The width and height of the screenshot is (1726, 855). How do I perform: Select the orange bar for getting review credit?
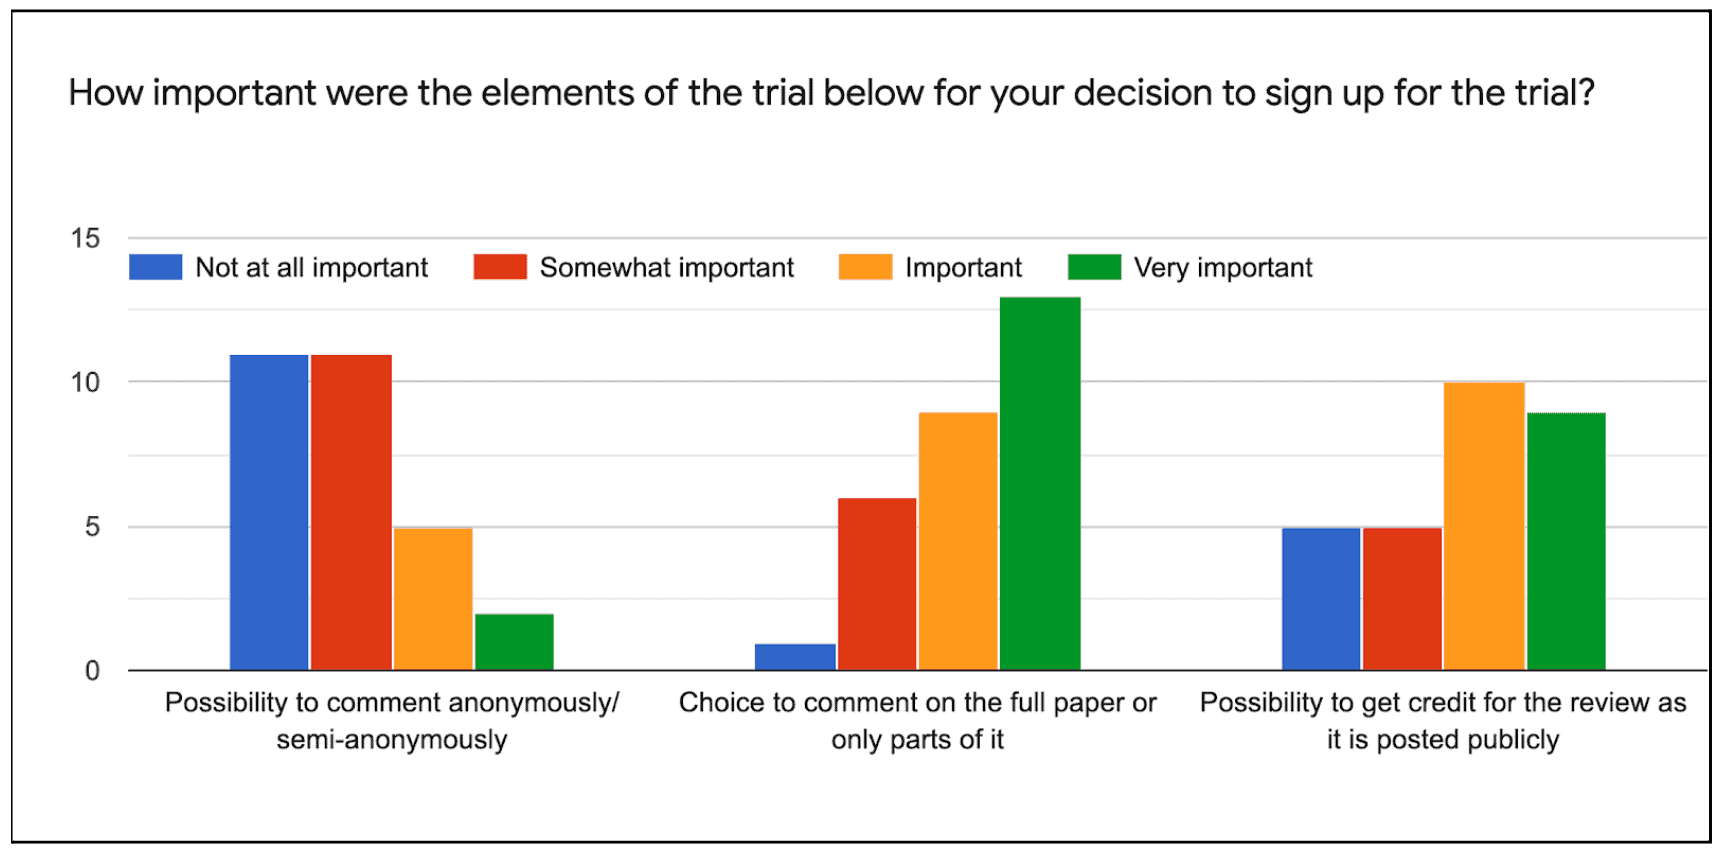[1484, 526]
